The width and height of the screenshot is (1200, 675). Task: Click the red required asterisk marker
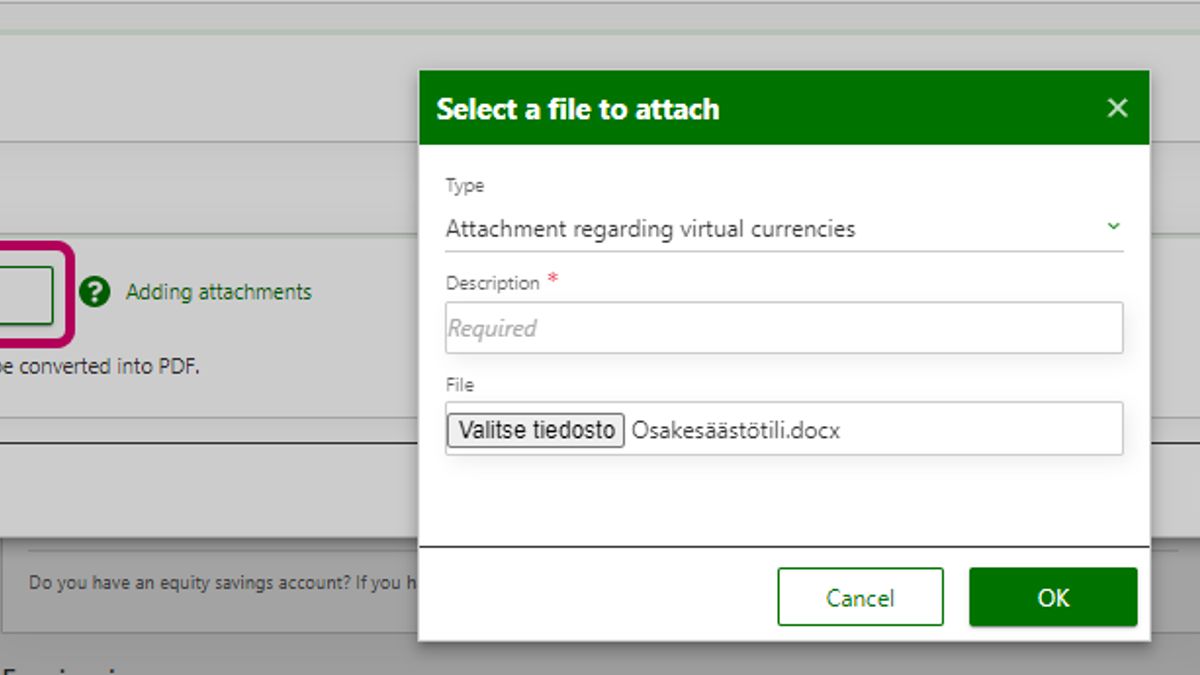(552, 281)
